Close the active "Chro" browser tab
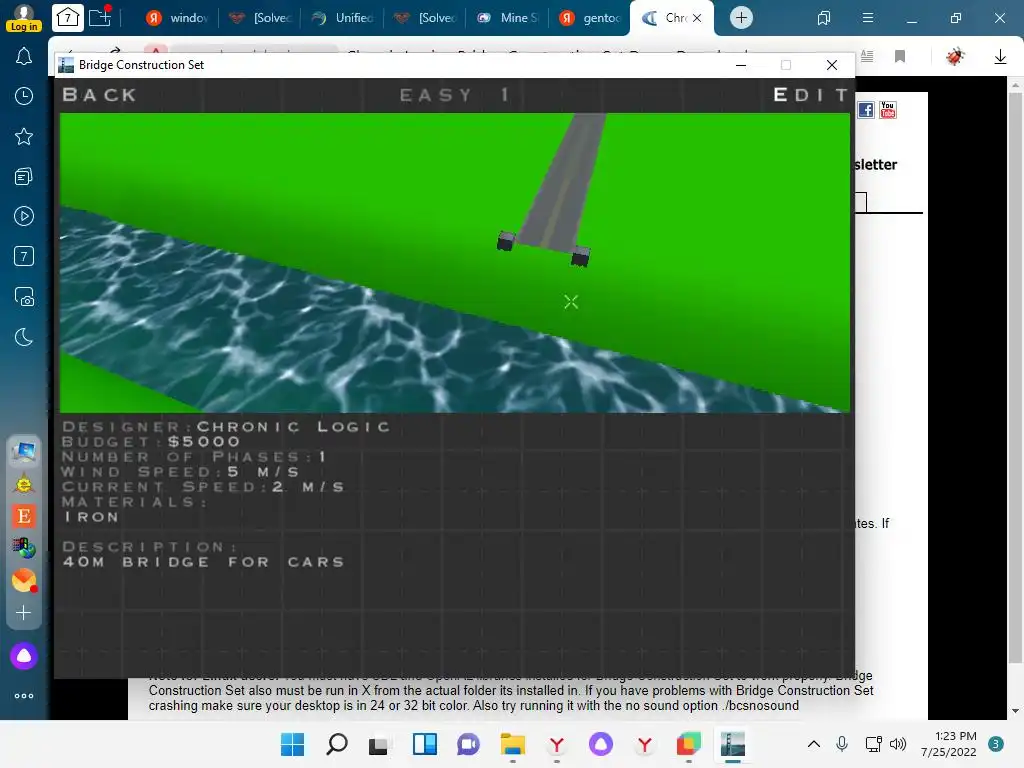 coord(697,18)
